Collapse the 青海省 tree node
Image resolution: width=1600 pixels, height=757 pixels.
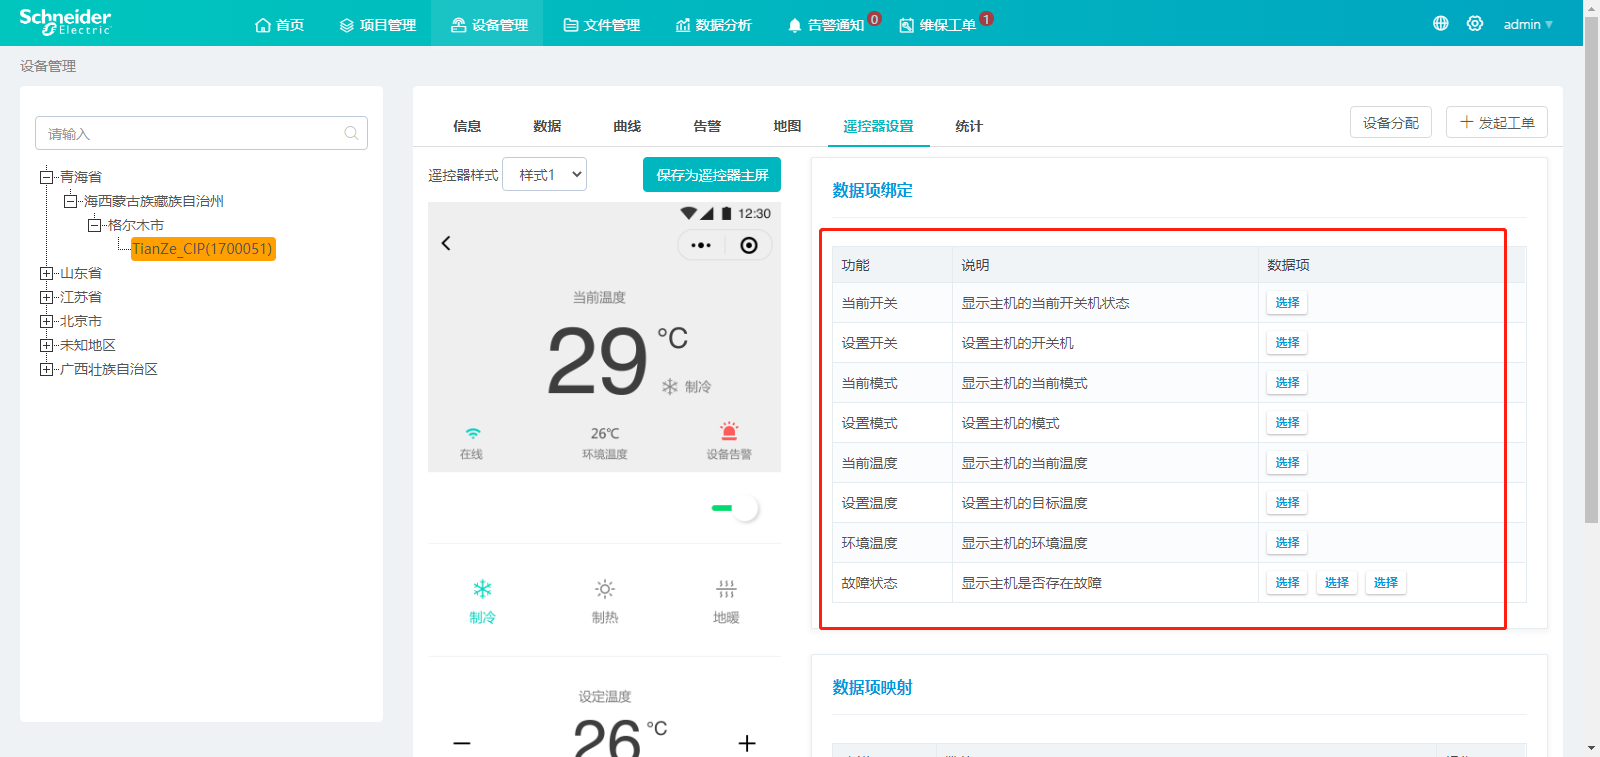pyautogui.click(x=46, y=177)
